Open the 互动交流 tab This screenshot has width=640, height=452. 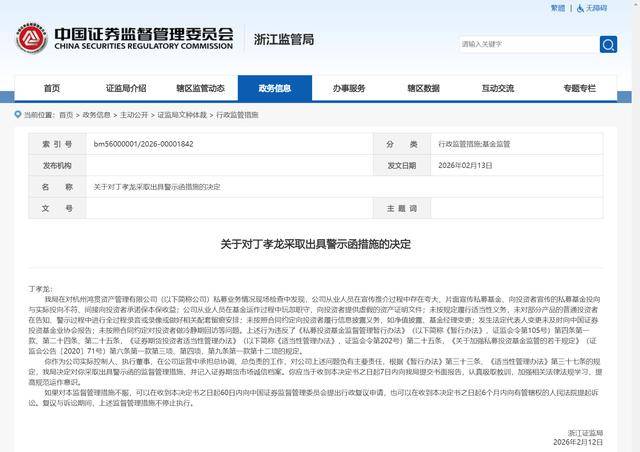497,88
